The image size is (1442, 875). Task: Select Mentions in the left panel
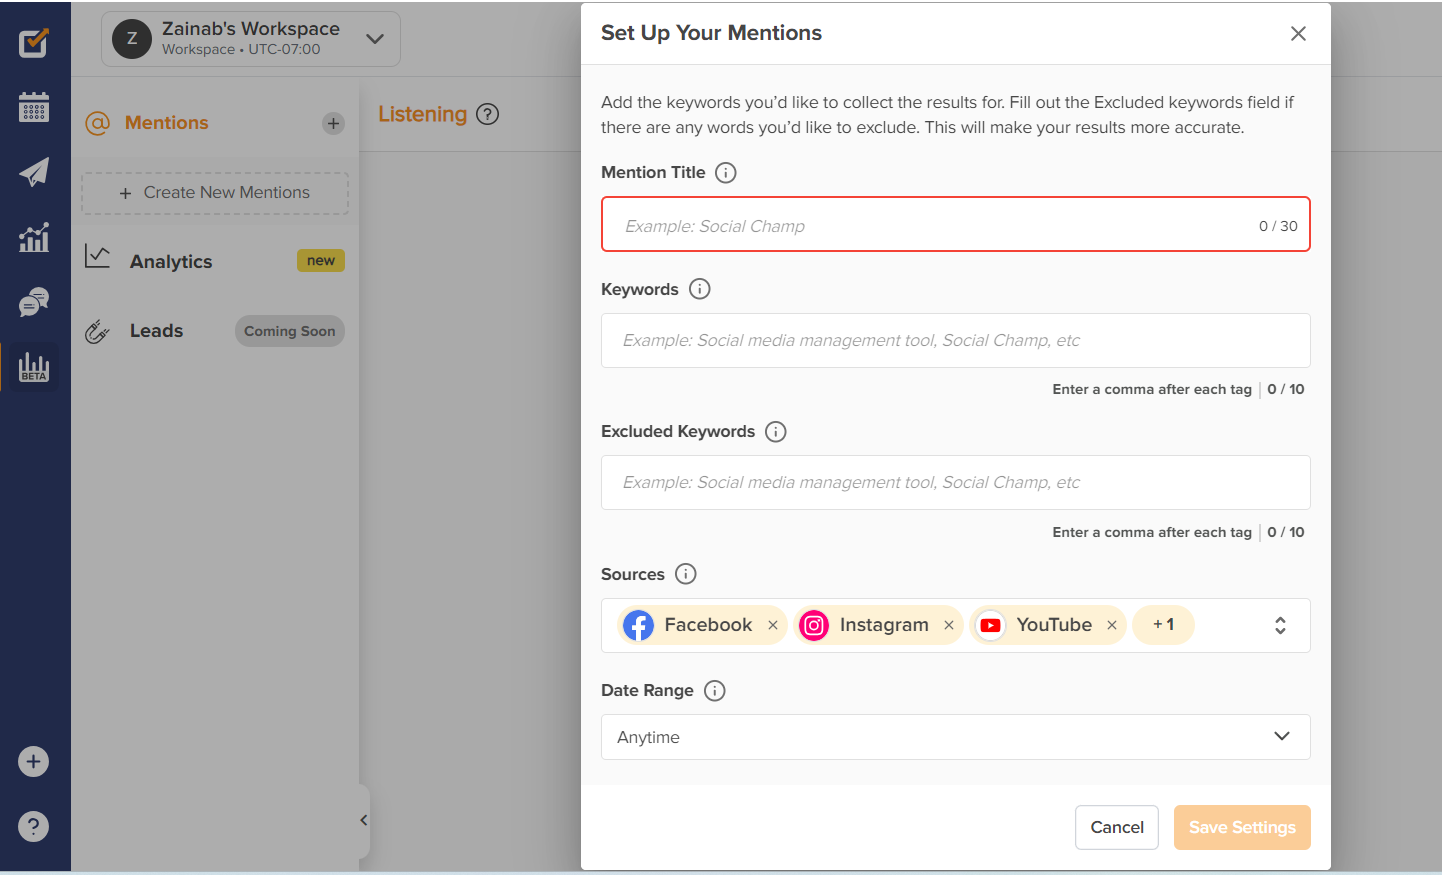click(166, 123)
